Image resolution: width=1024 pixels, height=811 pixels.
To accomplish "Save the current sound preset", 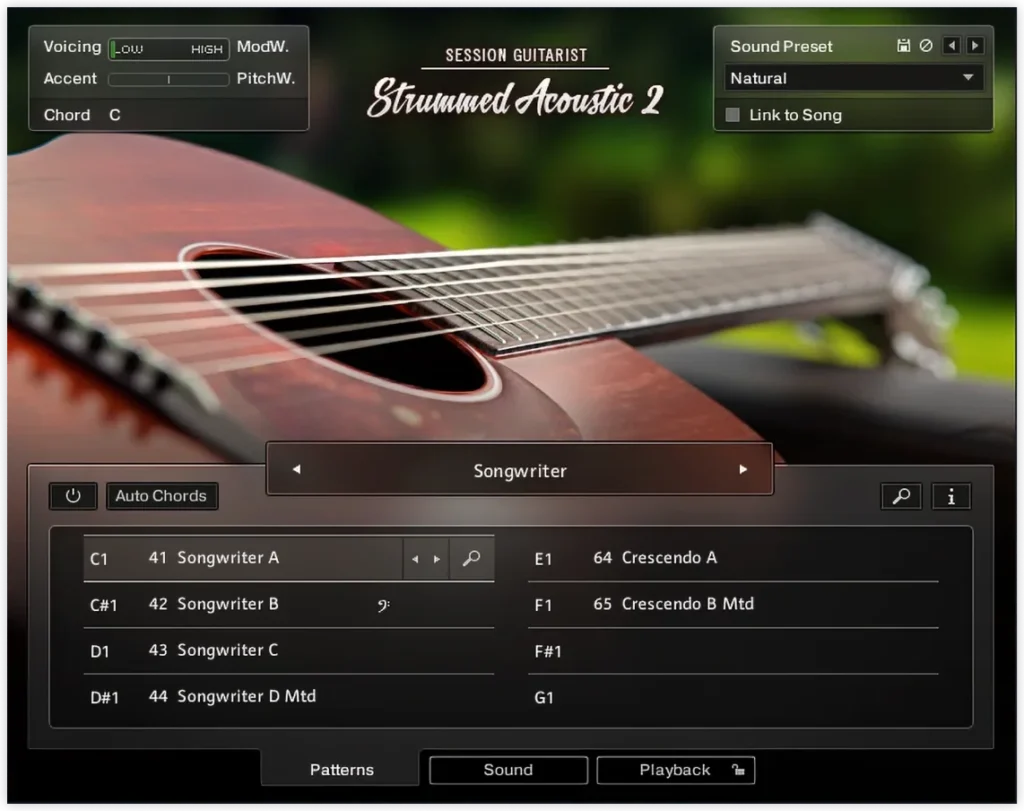I will [903, 46].
